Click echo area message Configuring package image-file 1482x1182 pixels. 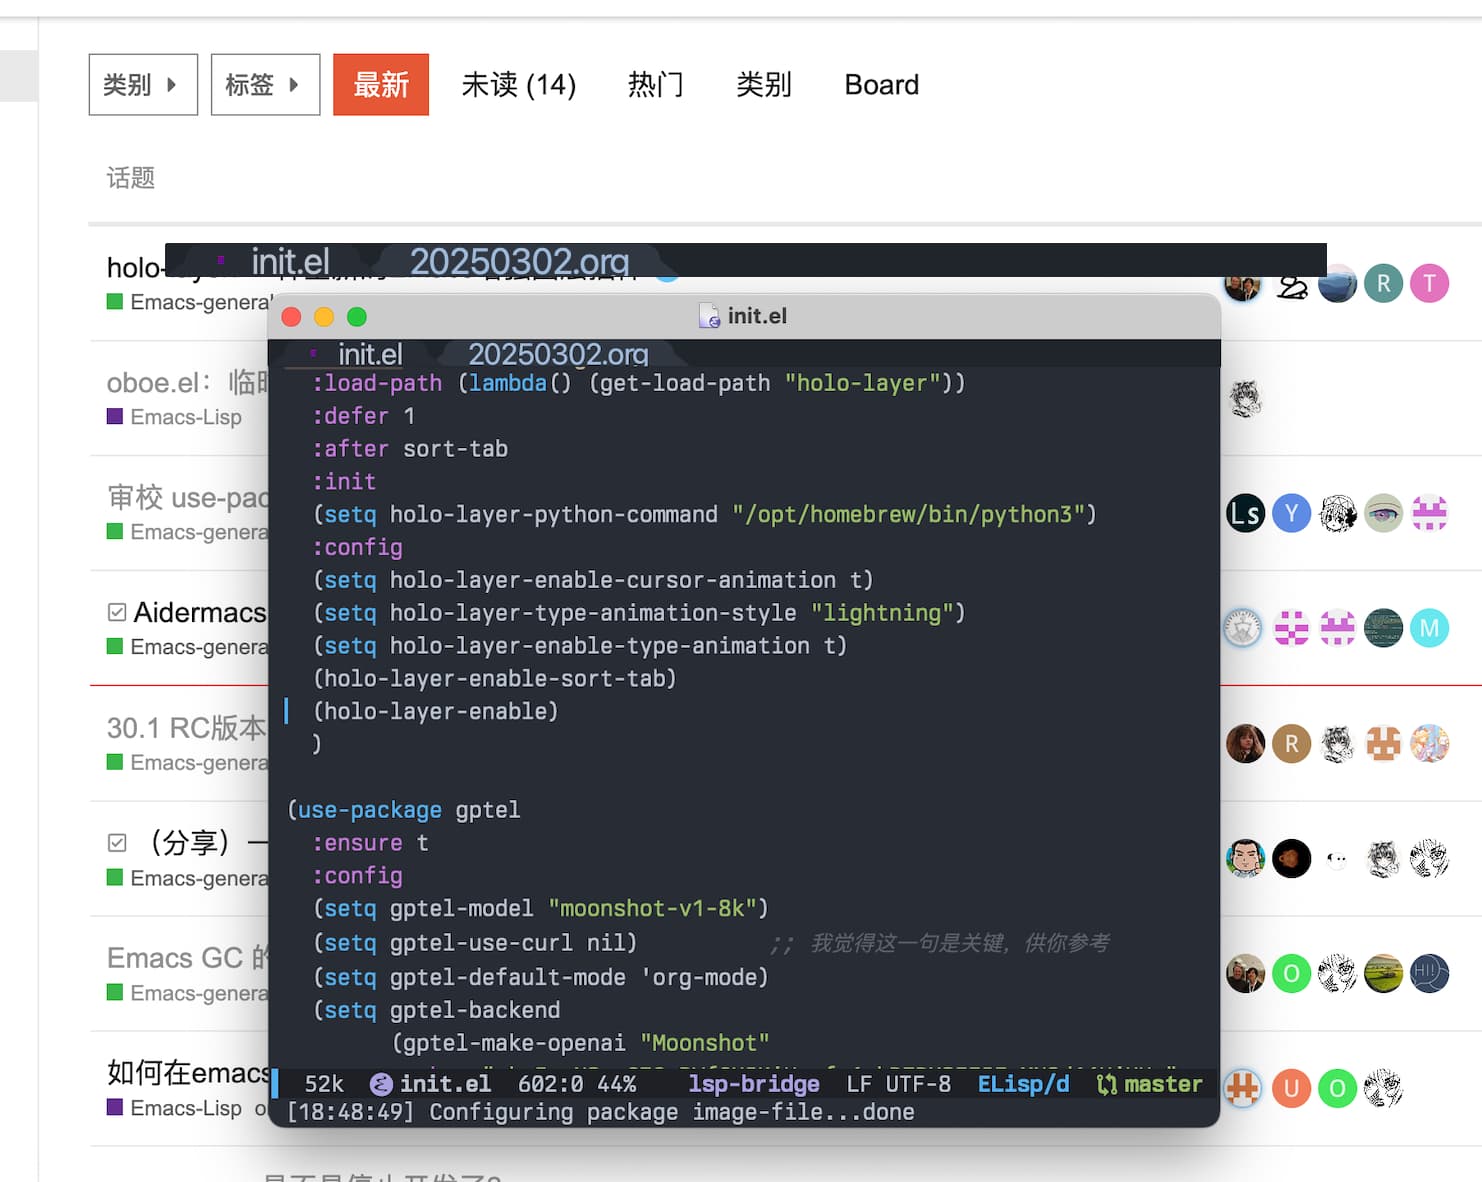(600, 1112)
